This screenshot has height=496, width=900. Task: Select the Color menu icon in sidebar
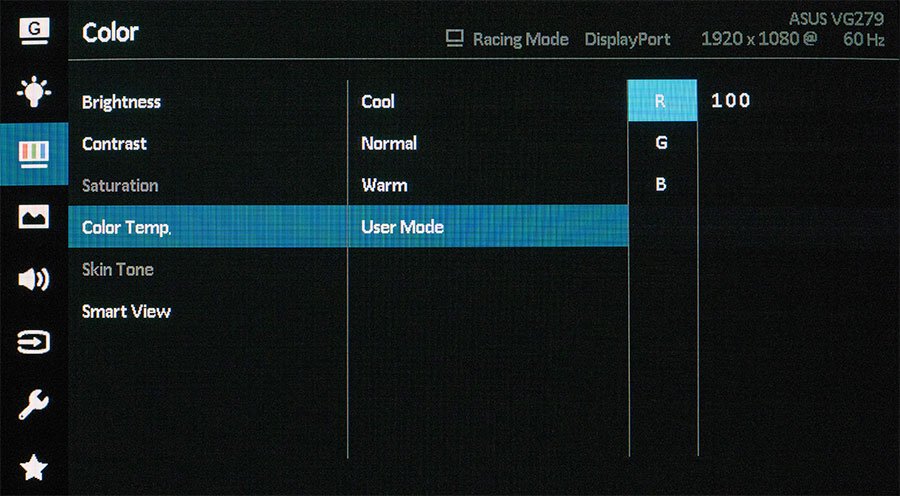[34, 153]
